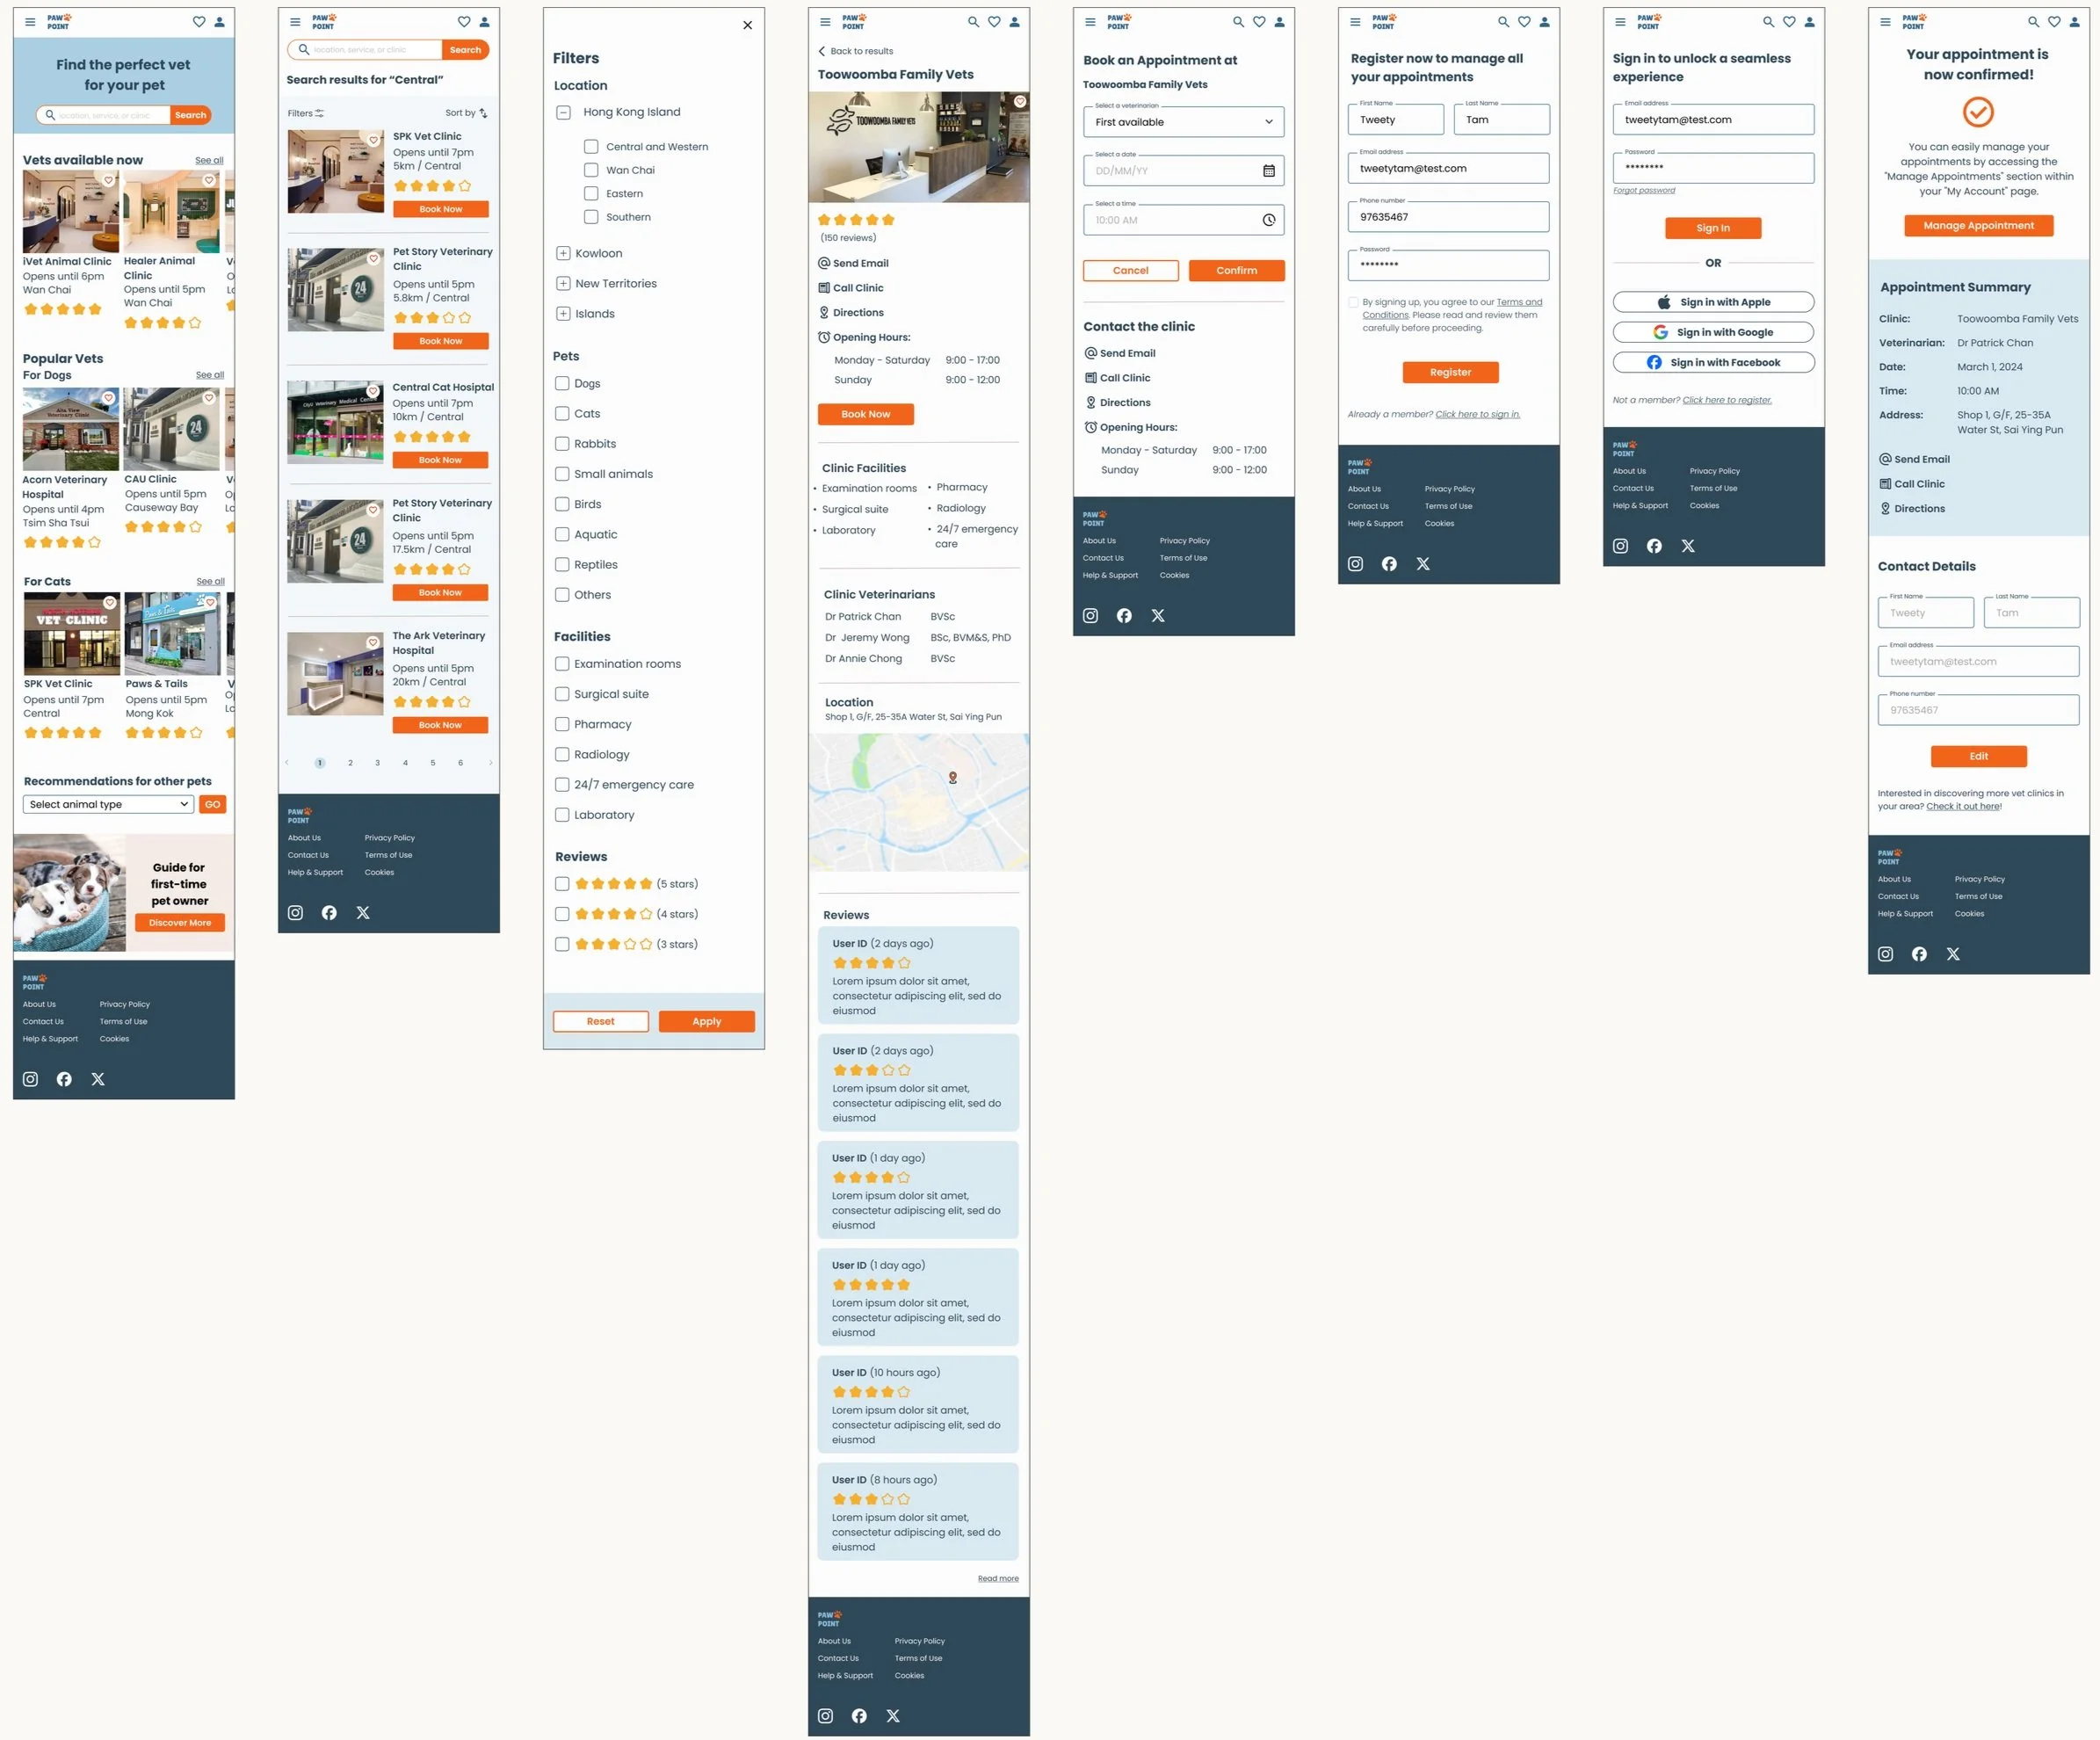The image size is (2100, 1740).
Task: Check the Wan Chai location checkbox
Action: (591, 170)
